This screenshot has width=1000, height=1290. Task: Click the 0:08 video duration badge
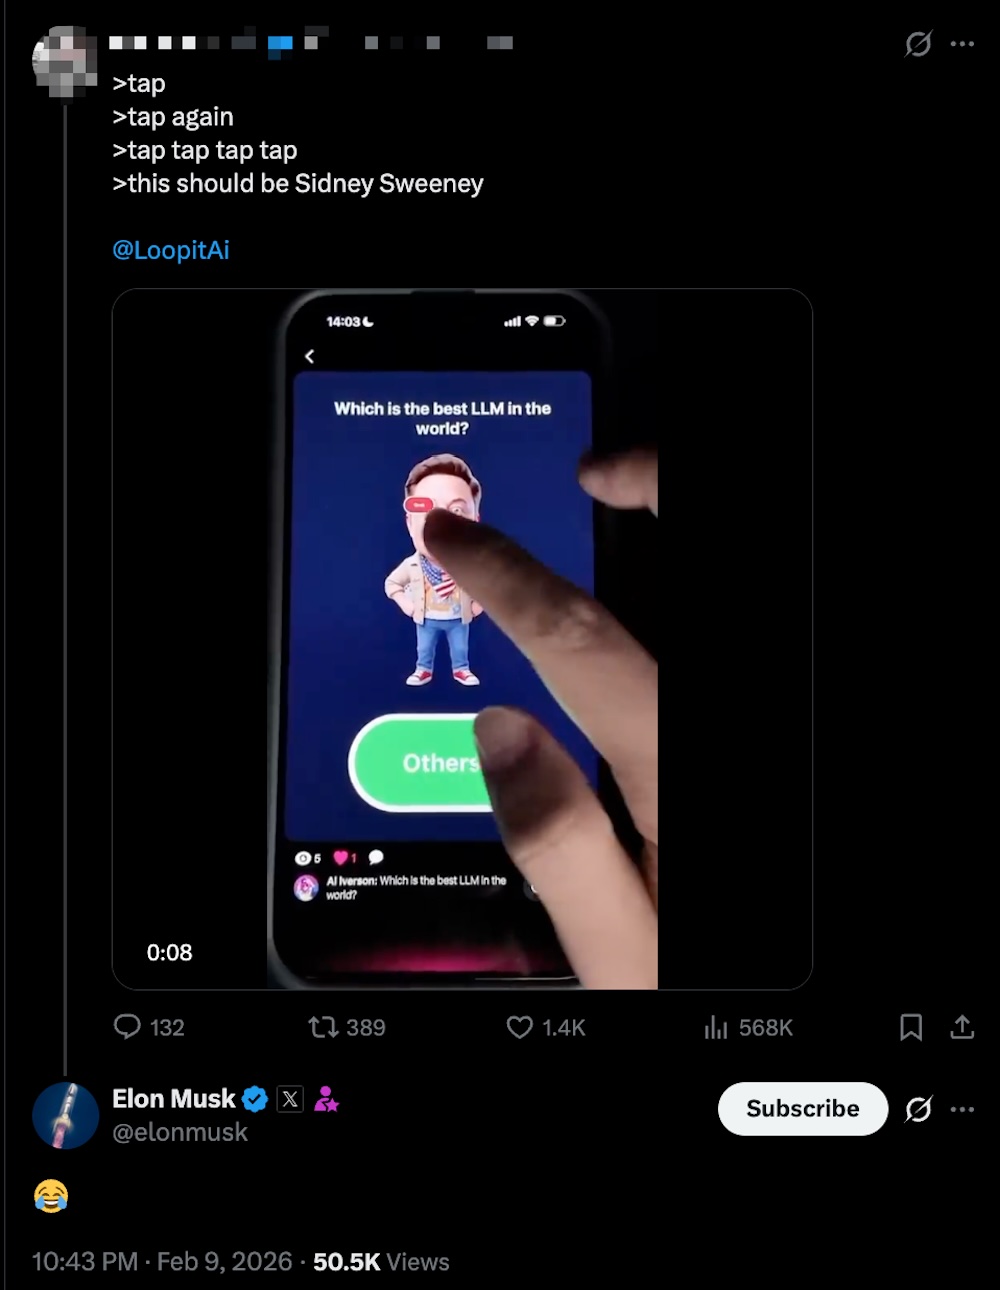(x=170, y=952)
